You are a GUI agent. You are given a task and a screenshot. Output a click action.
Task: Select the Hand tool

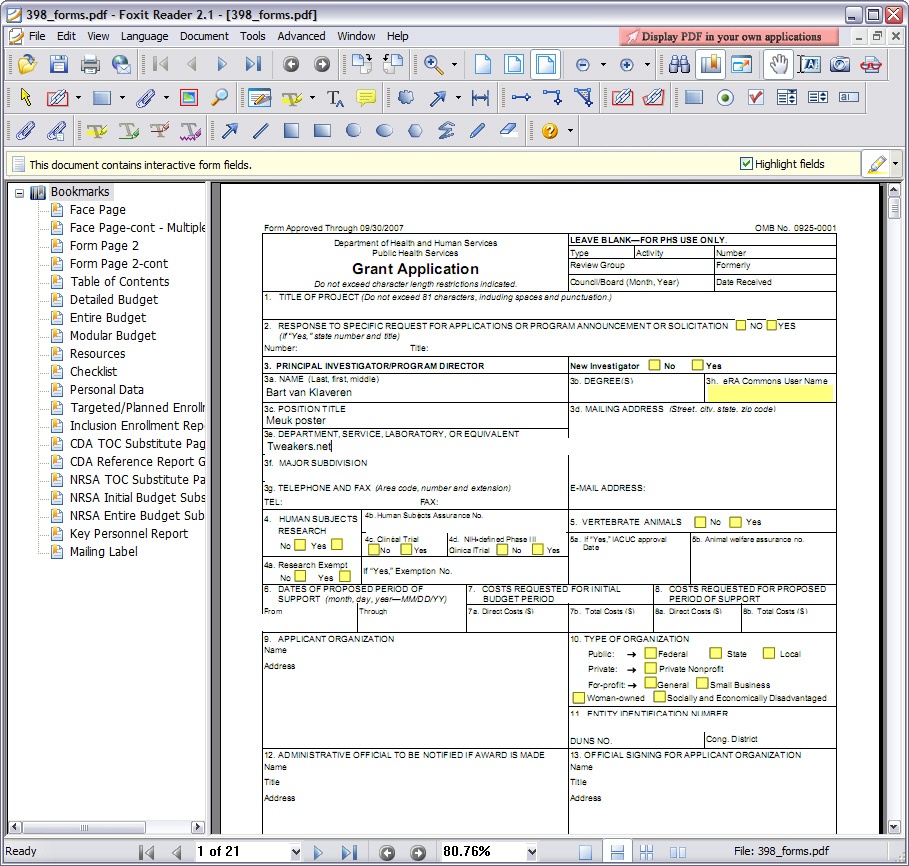coord(777,65)
